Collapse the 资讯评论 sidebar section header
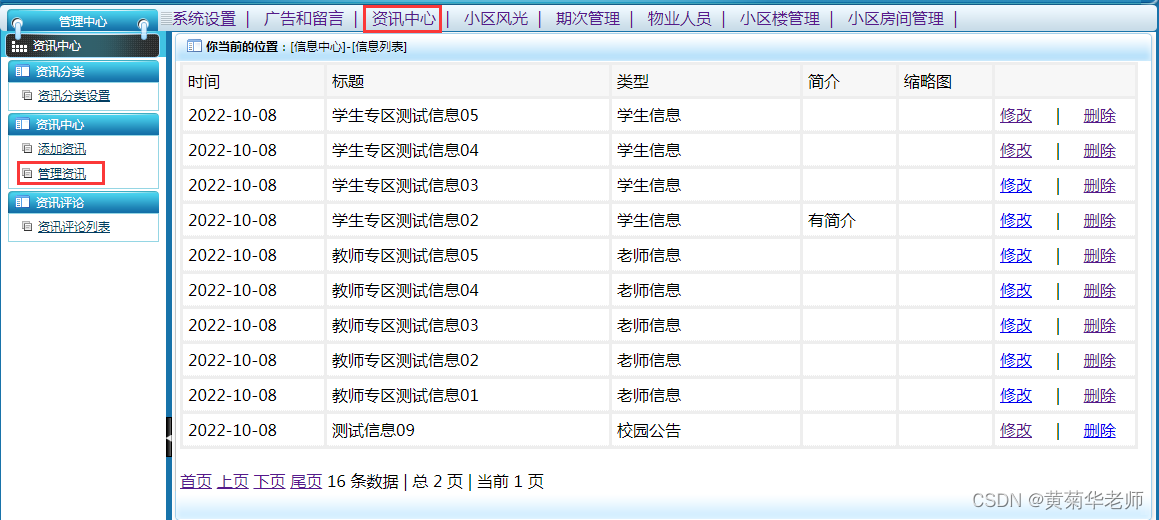Viewport: 1159px width, 520px height. [x=84, y=202]
